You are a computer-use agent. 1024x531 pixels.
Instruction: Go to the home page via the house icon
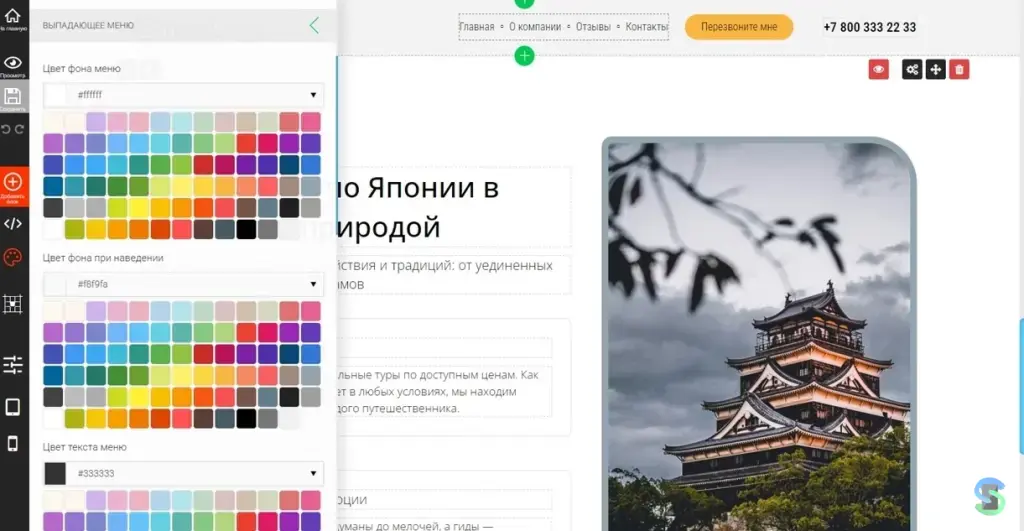tap(13, 16)
